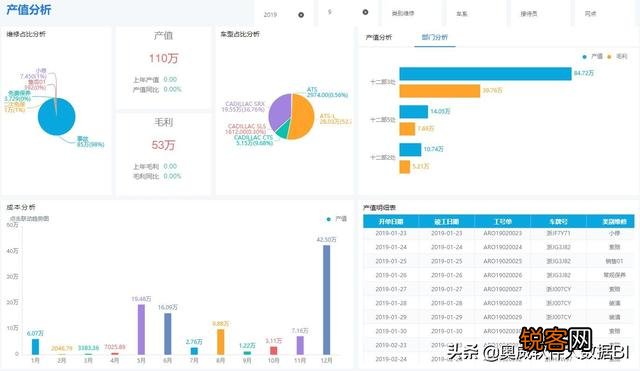
Task: Toggle orange 毛利 legend in department chart
Action: [x=617, y=56]
